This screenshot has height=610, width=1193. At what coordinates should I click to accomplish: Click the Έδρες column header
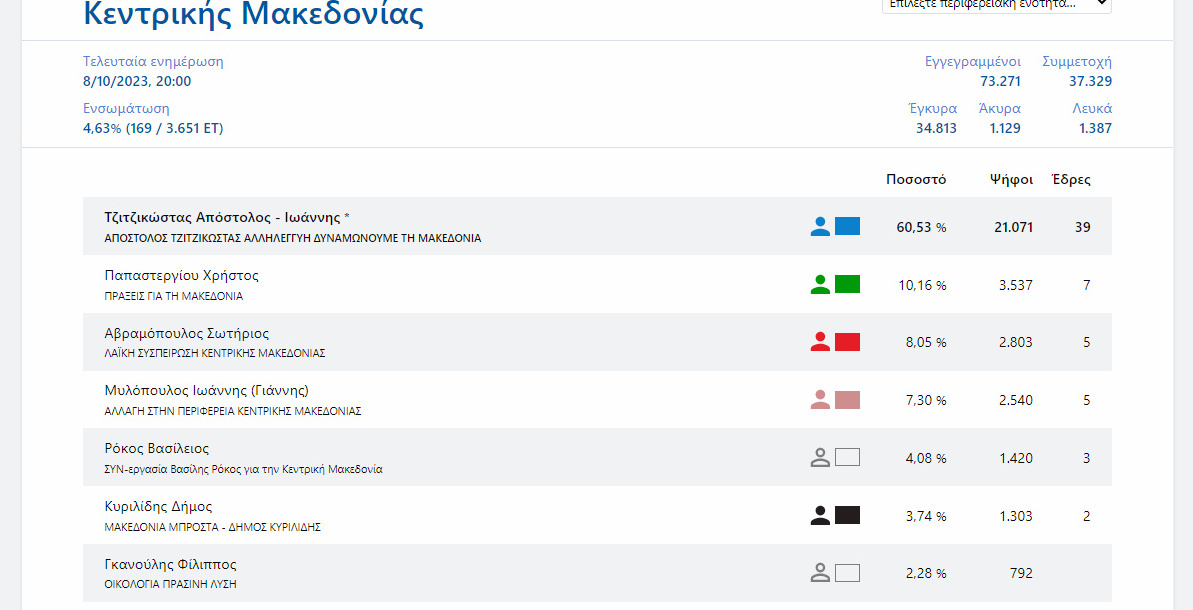(x=1071, y=180)
